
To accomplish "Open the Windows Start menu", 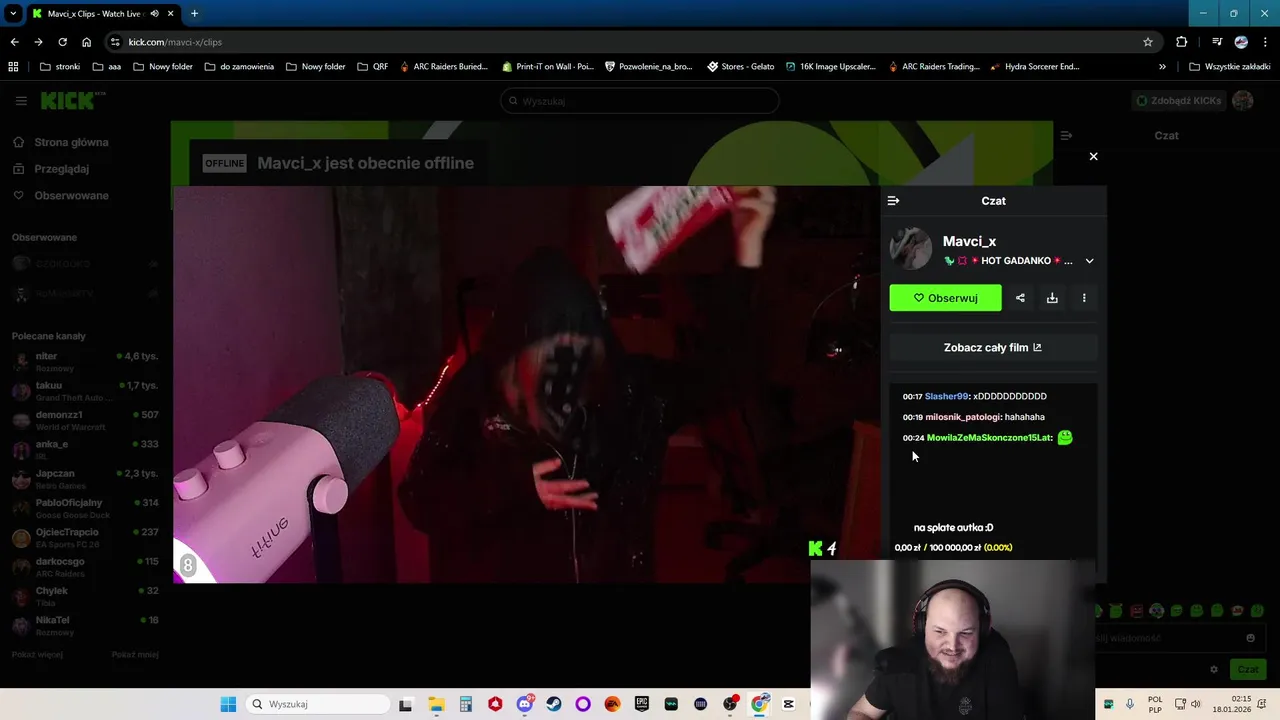I will coord(228,704).
